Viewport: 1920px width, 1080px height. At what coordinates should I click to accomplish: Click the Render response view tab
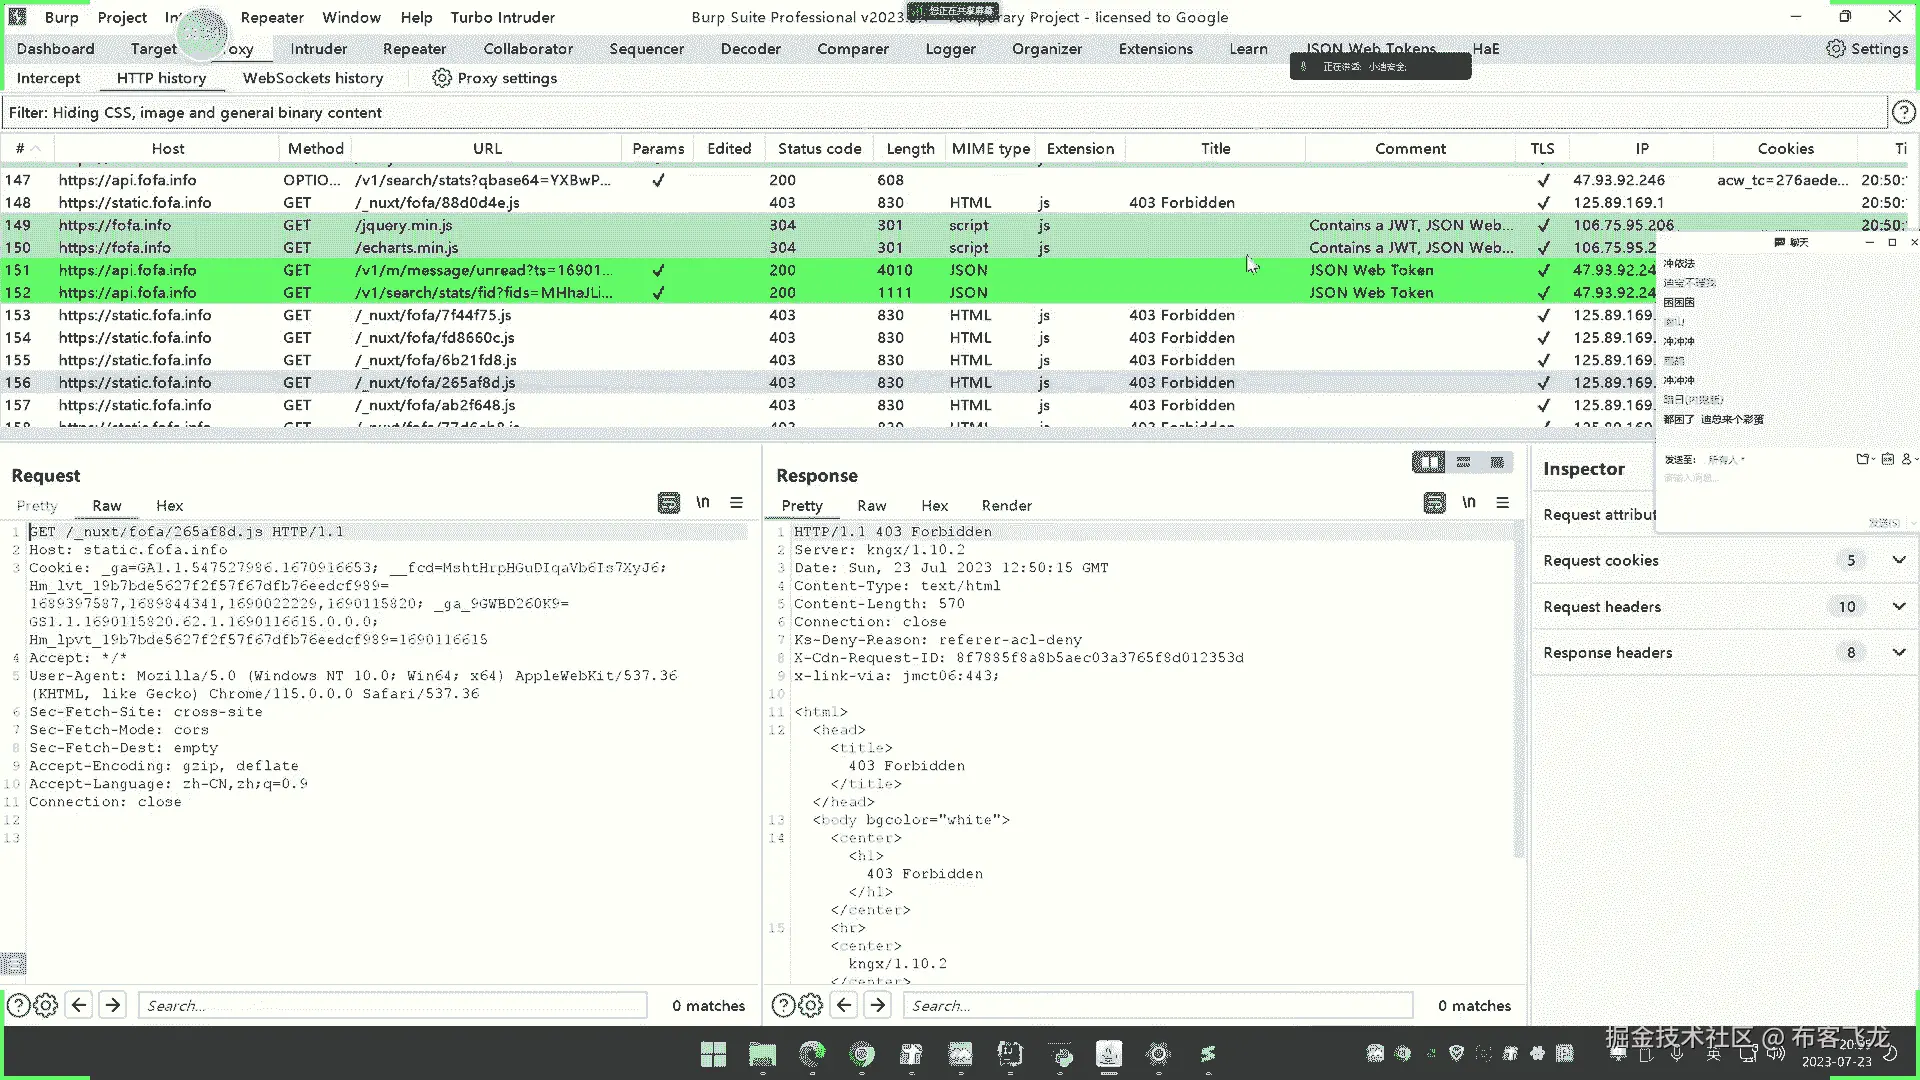coord(1006,506)
